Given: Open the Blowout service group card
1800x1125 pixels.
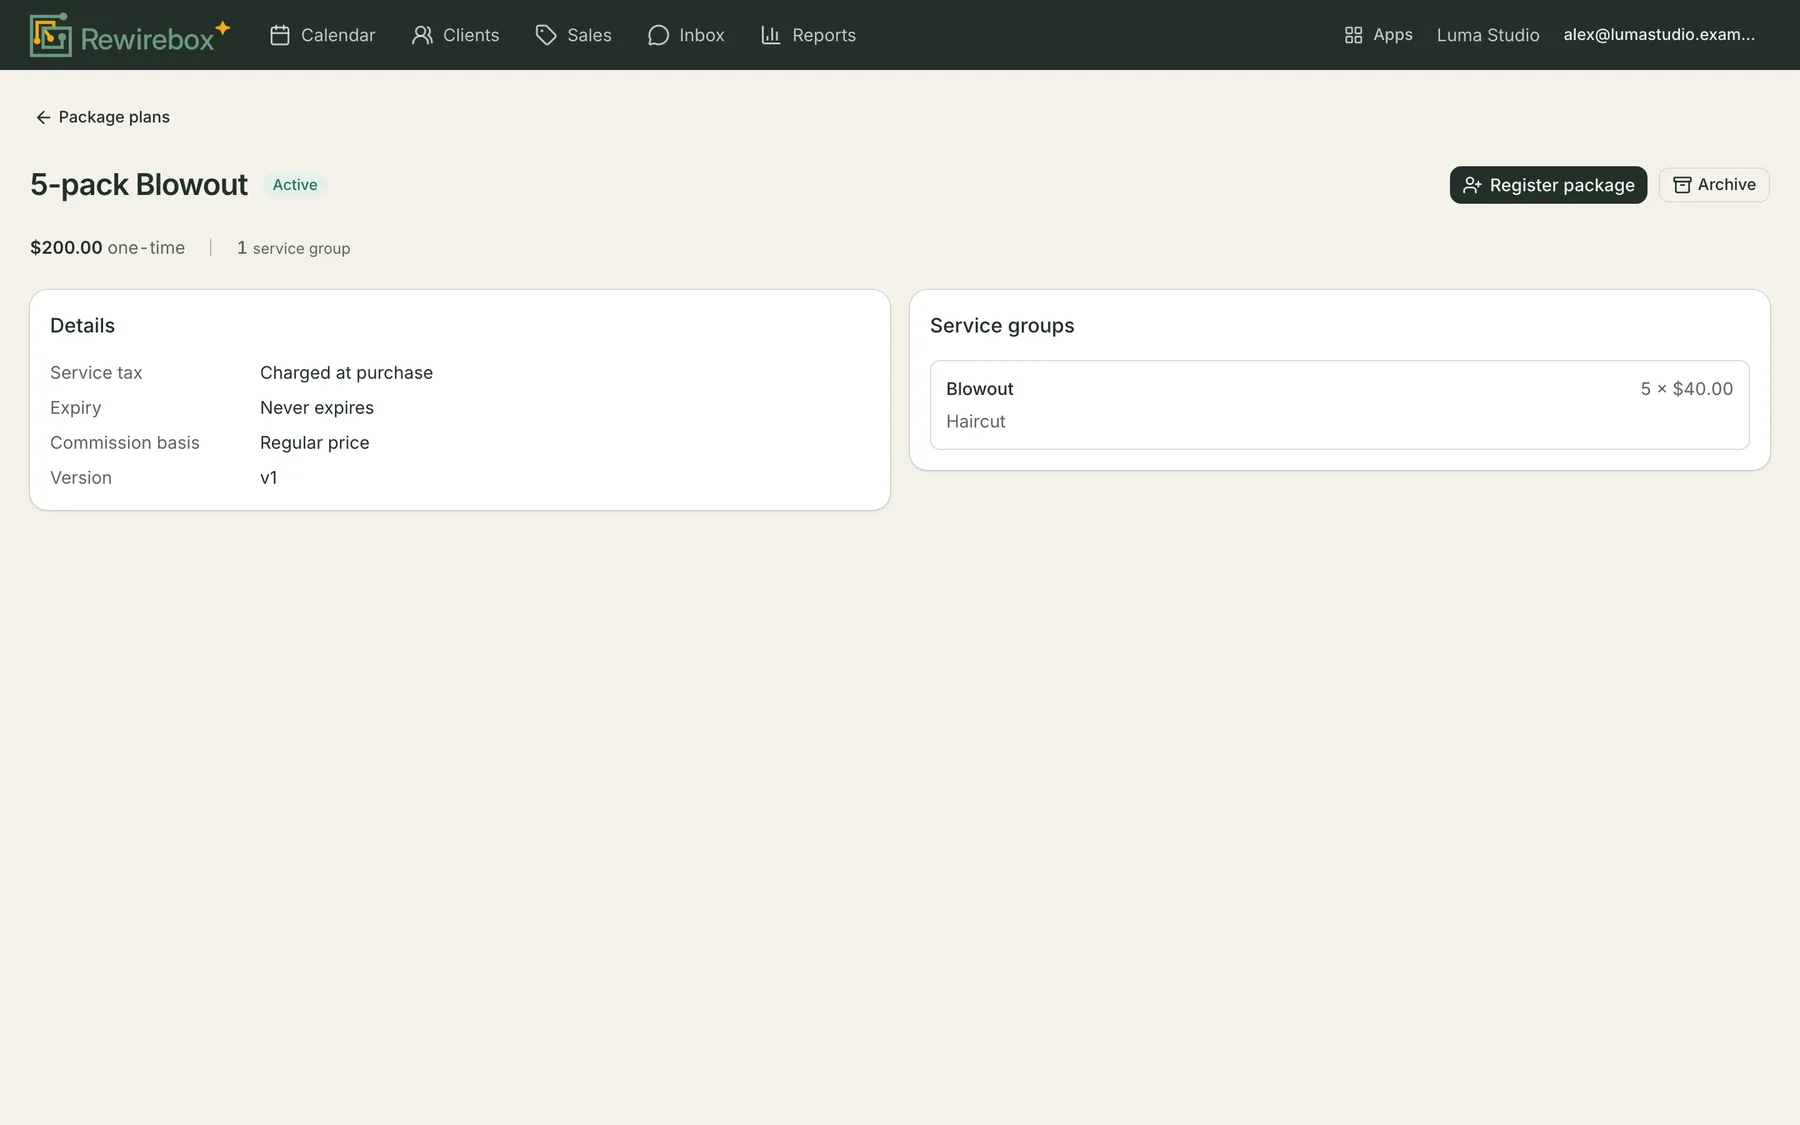Looking at the screenshot, I should coord(1339,405).
